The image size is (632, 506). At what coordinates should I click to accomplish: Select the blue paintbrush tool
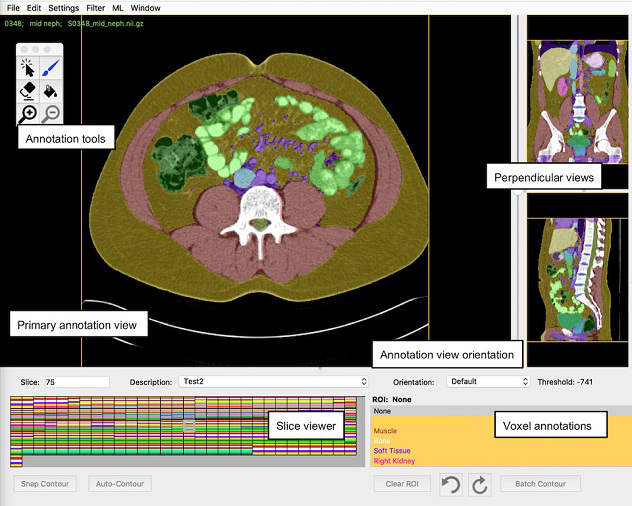[x=51, y=67]
